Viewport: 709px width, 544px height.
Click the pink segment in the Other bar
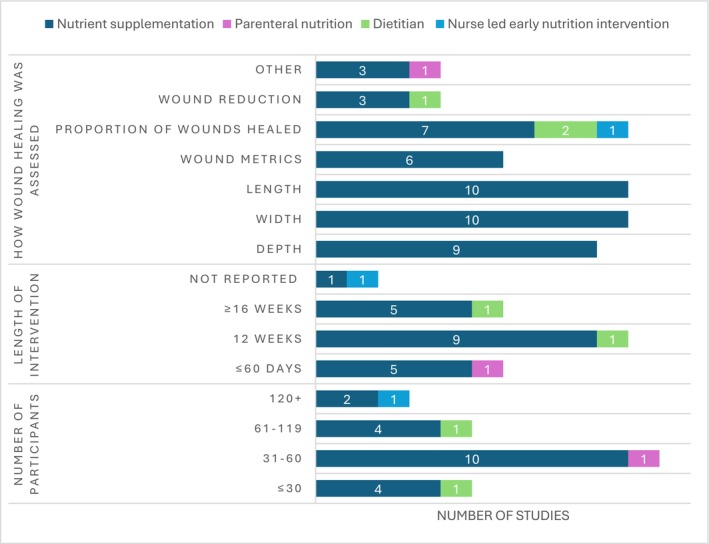pyautogui.click(x=425, y=70)
